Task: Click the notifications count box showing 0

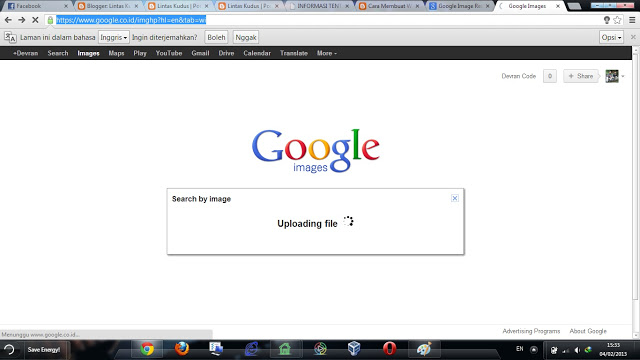Action: click(550, 76)
